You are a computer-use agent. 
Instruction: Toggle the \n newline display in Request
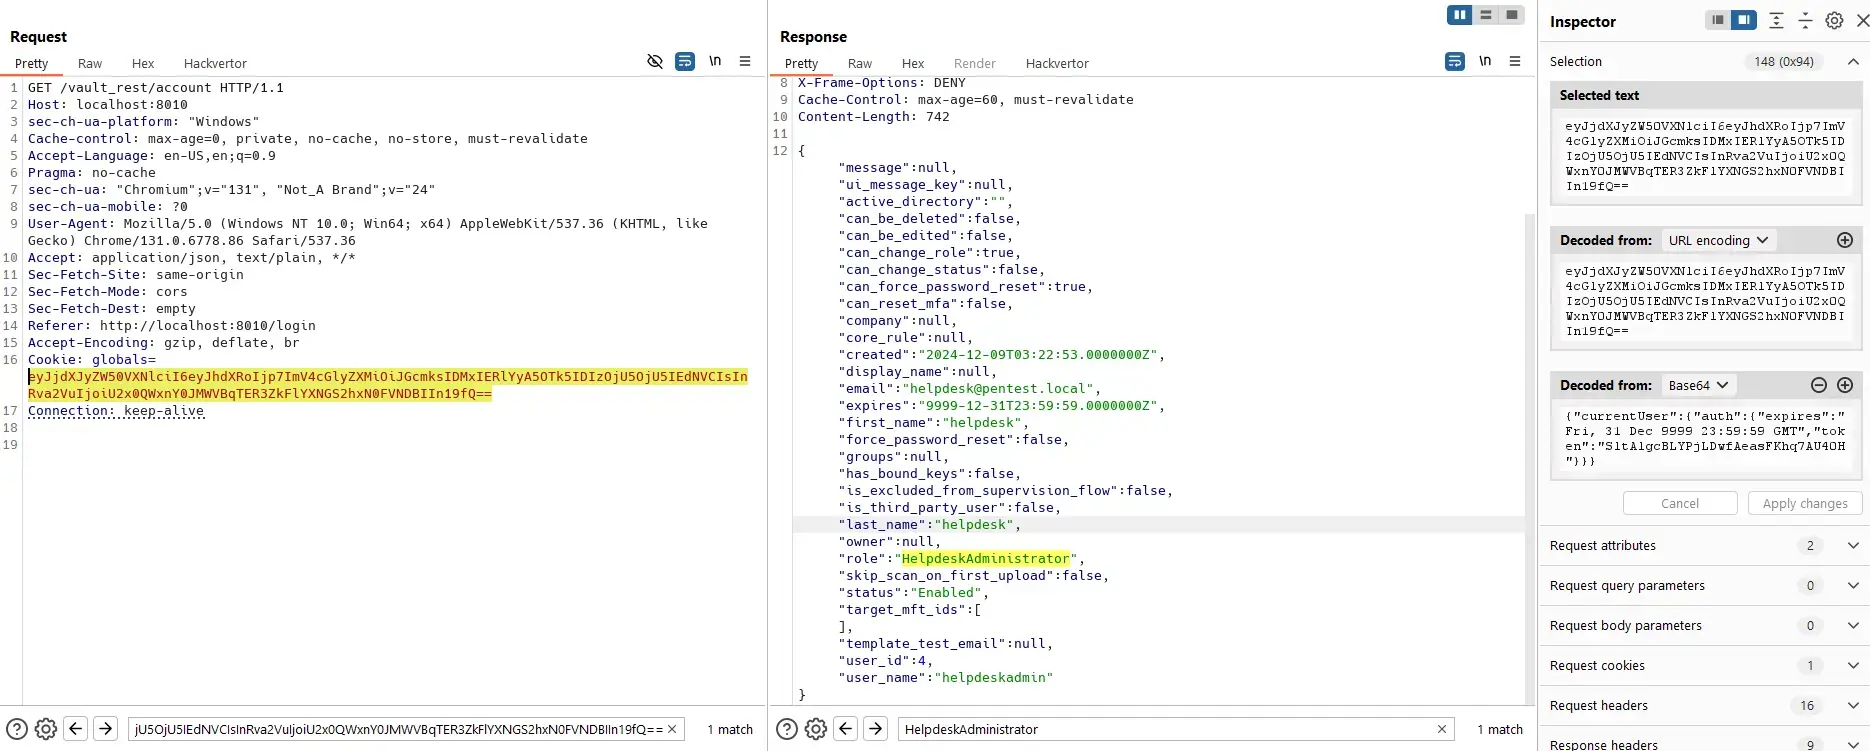(x=715, y=61)
